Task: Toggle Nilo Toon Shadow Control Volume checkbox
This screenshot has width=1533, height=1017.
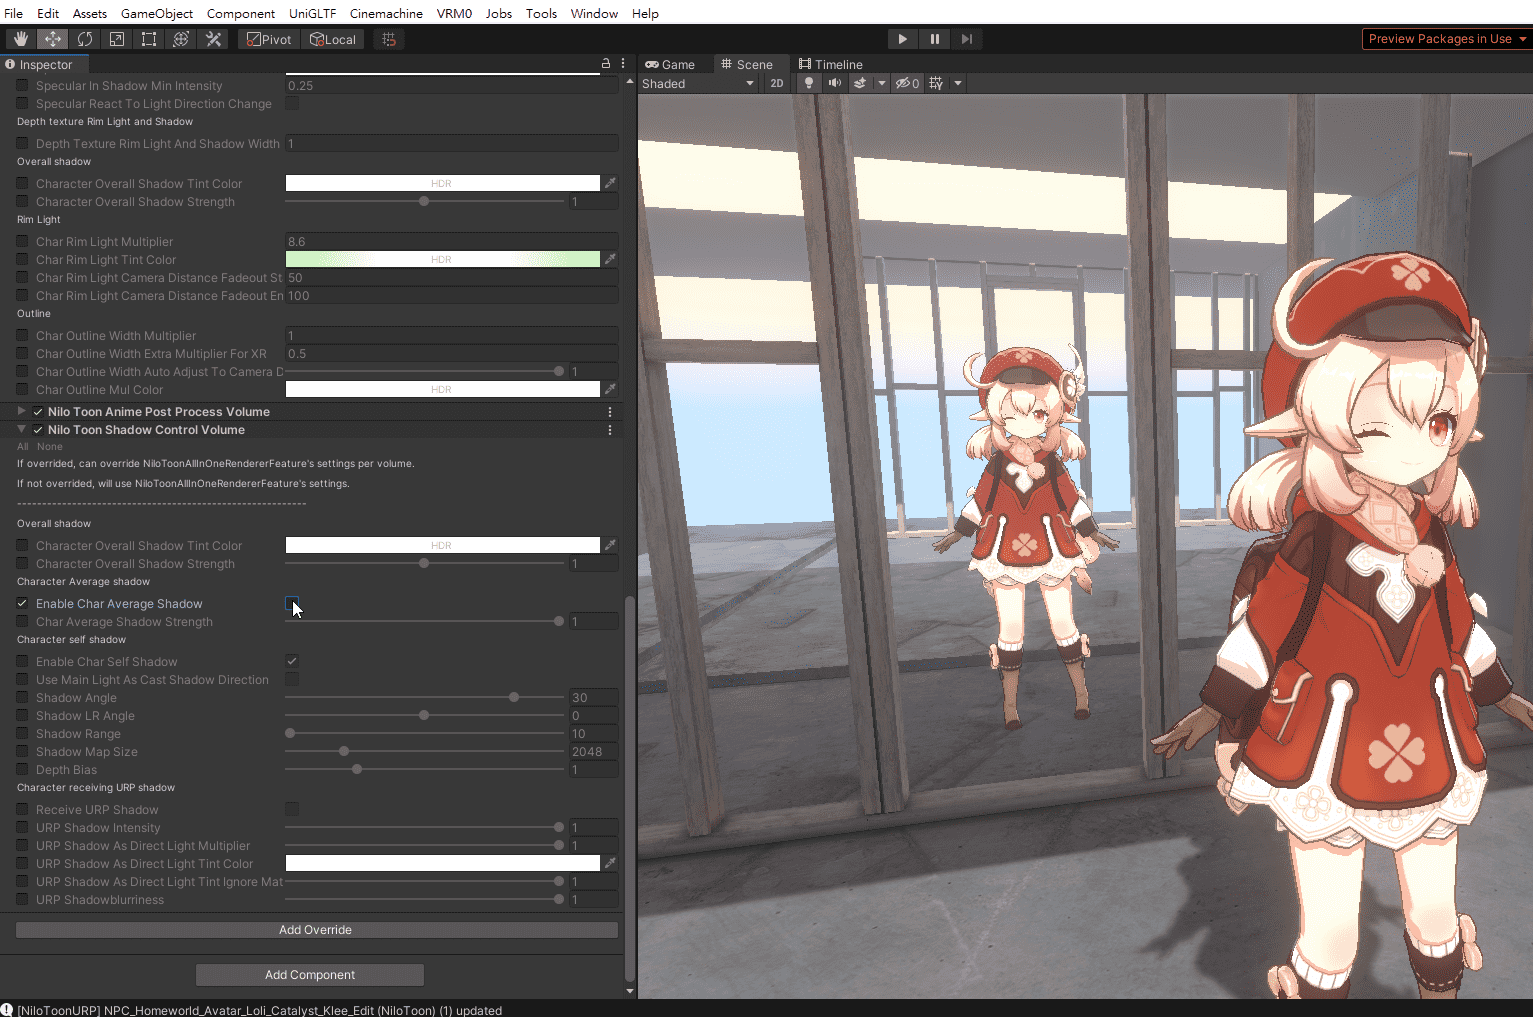Action: point(38,430)
